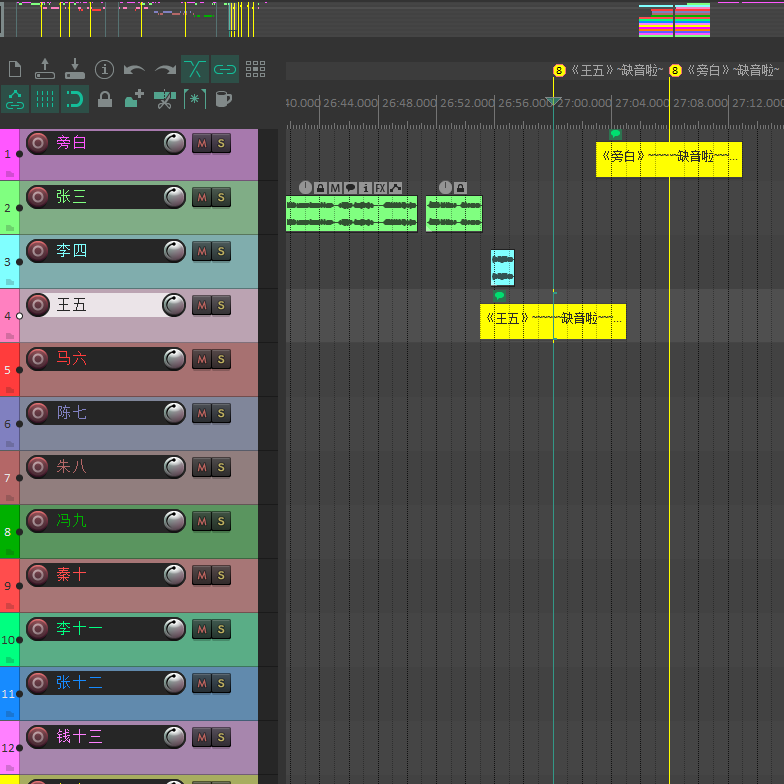Click the Save project icon
The height and width of the screenshot is (784, 784).
pos(75,69)
